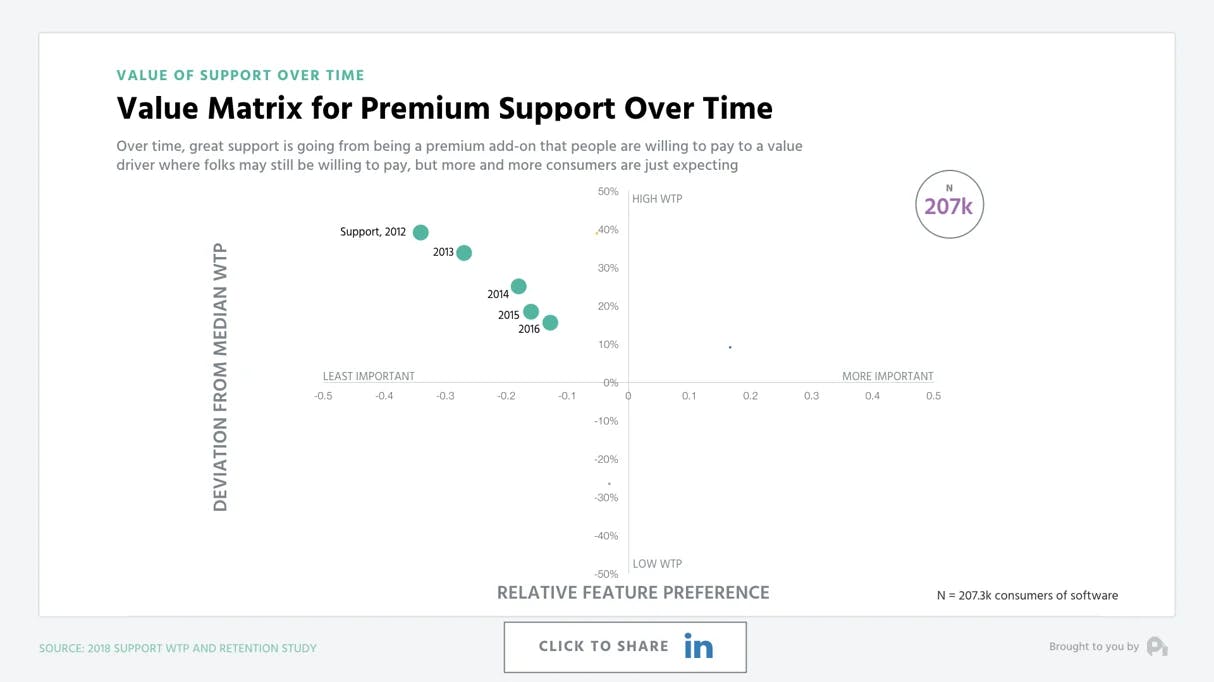Click the CLICK TO SHARE button
Screen dimensions: 1214x682
click(x=604, y=647)
